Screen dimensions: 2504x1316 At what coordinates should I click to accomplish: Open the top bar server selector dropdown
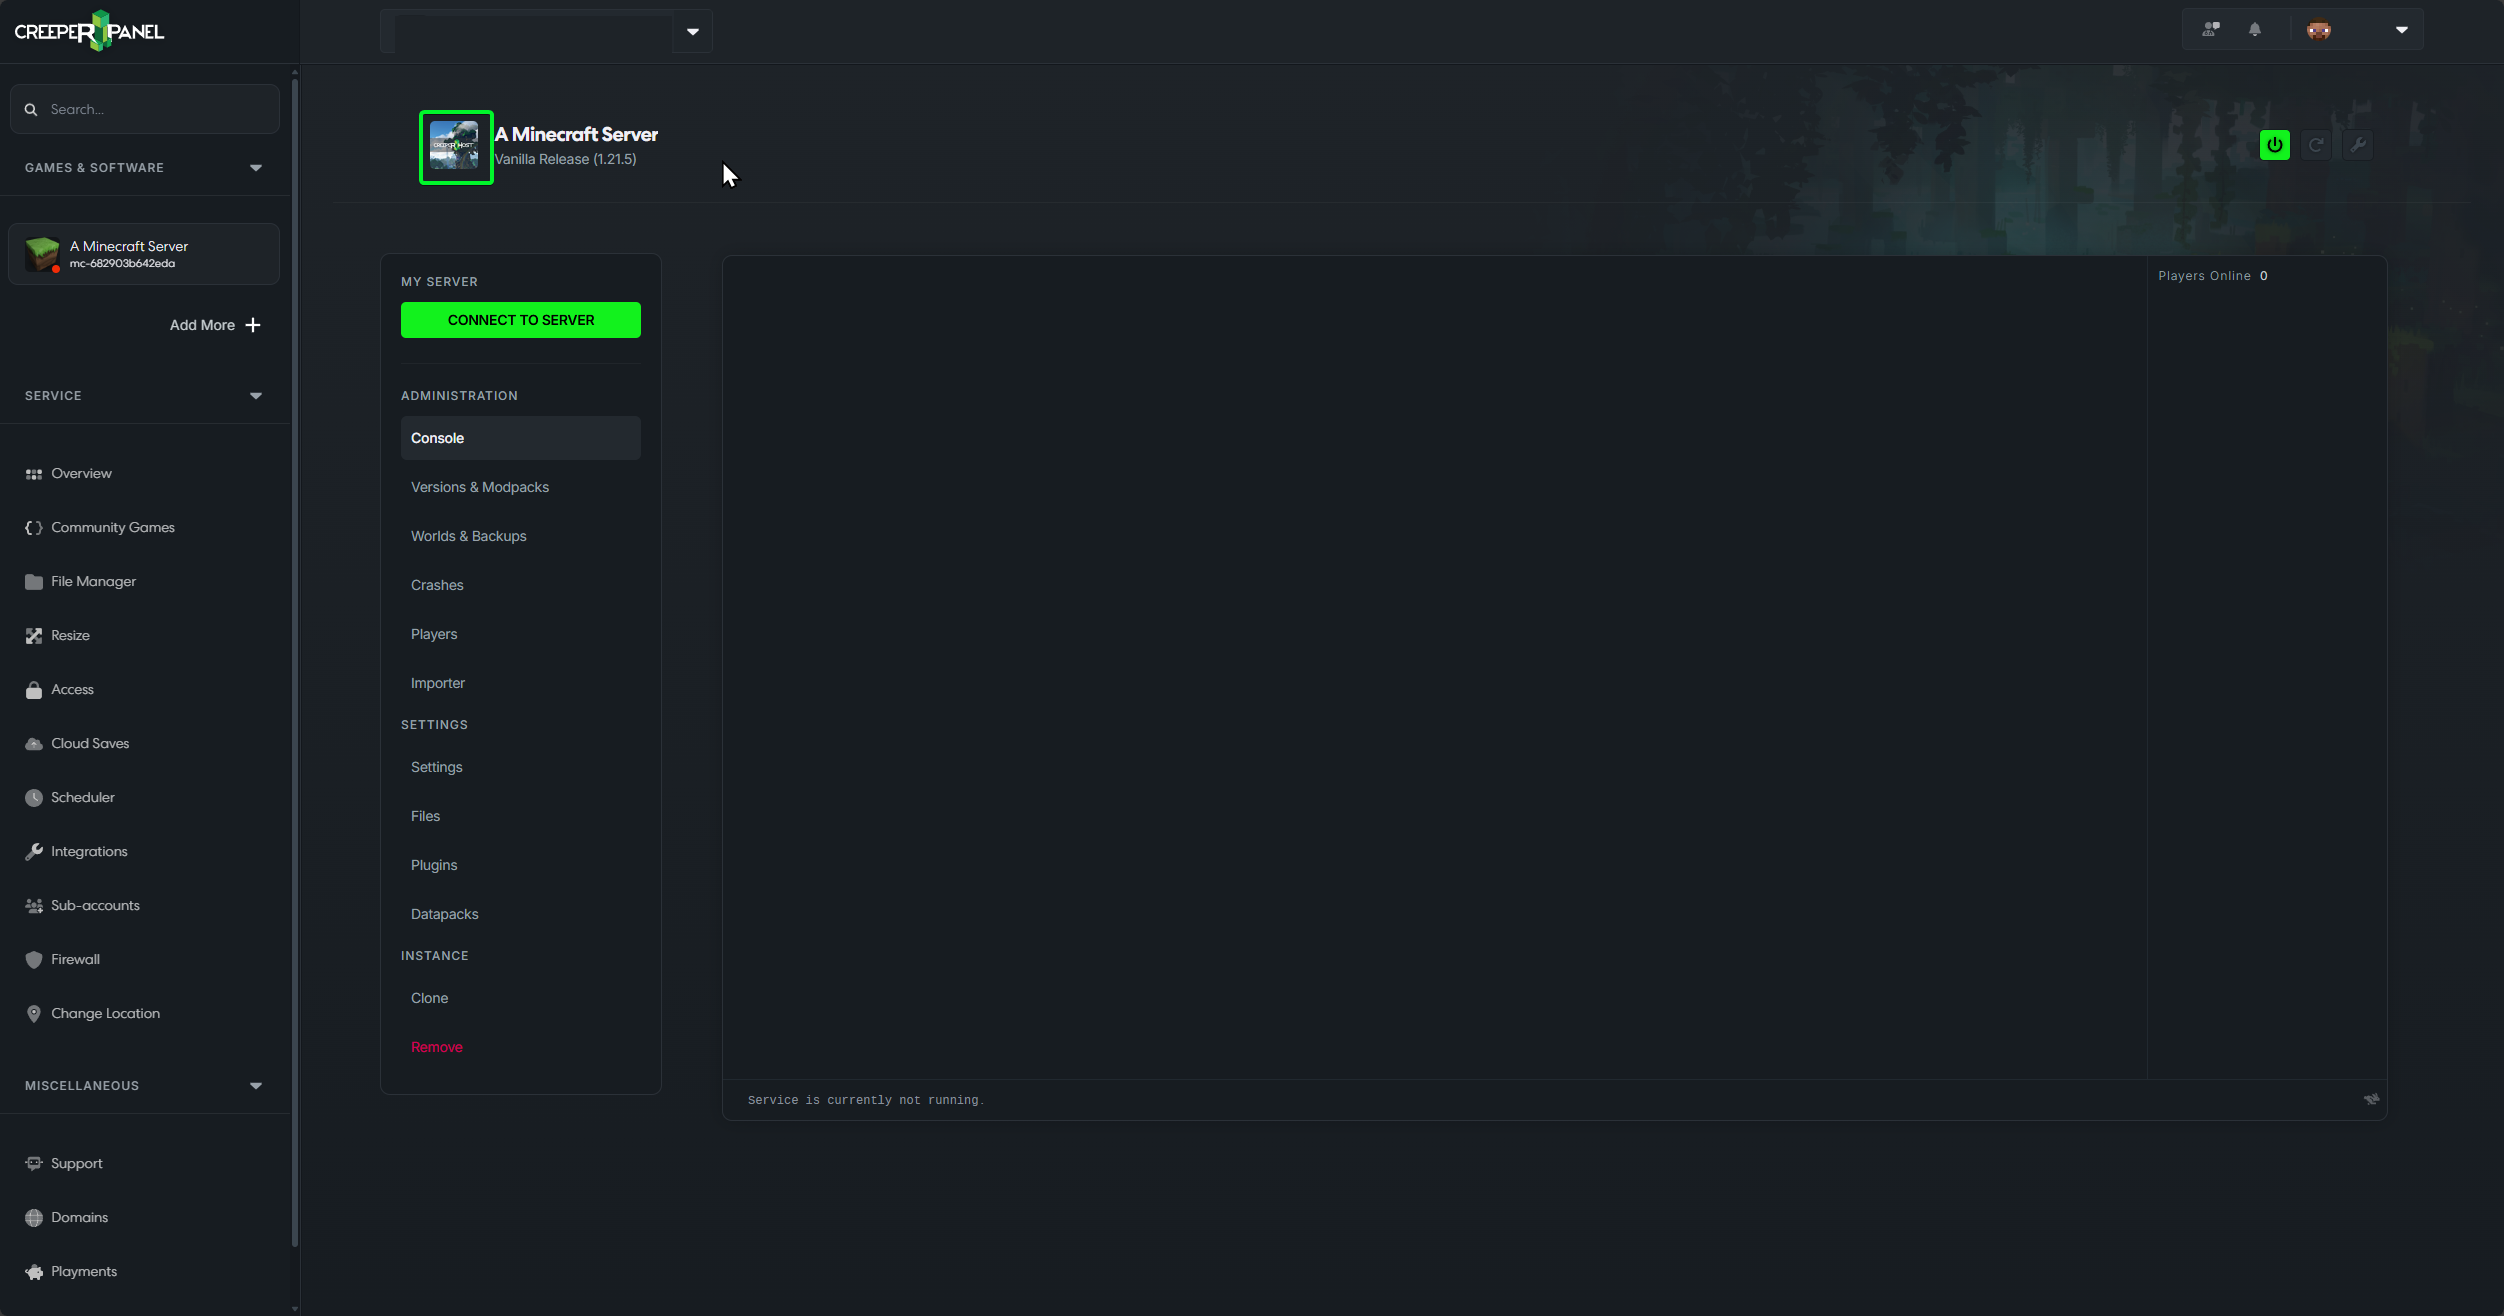tap(692, 32)
